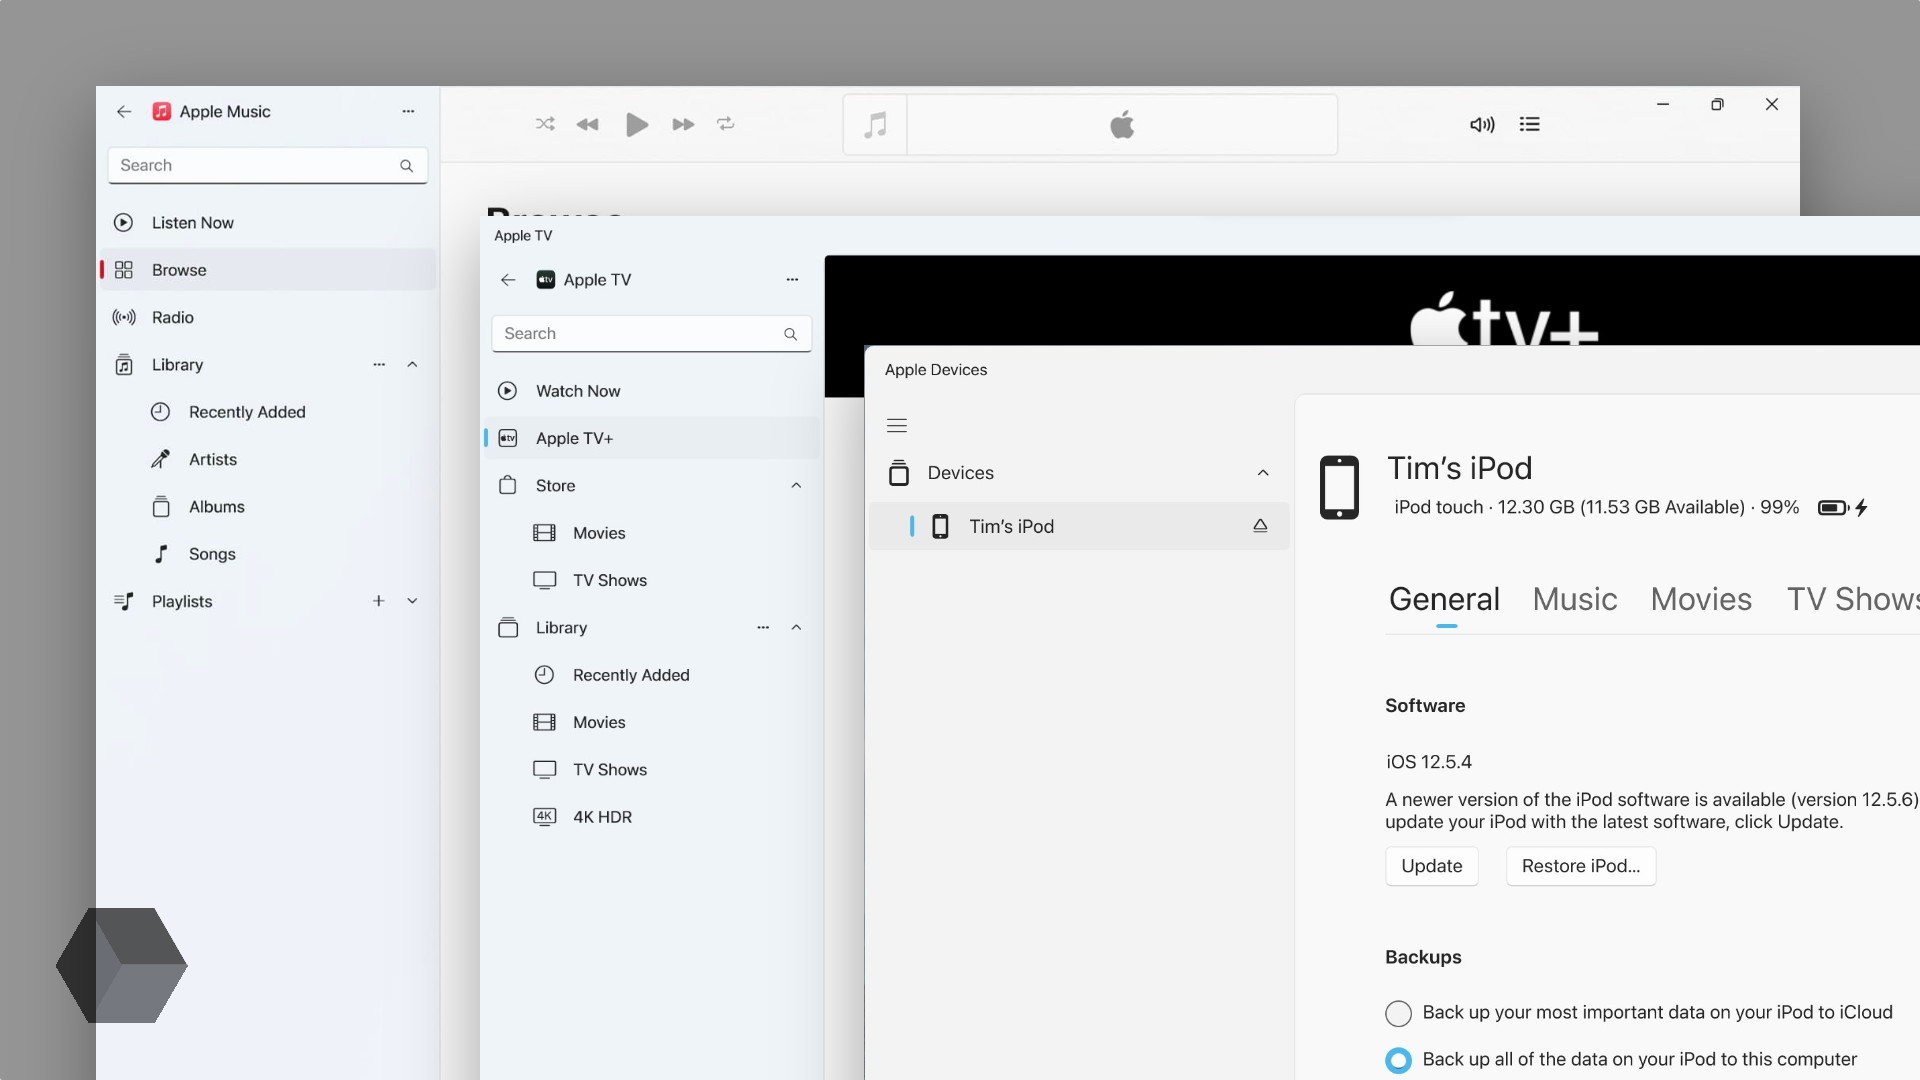Screen dimensions: 1920x1080
Task: Expand the Playlists section
Action: pyautogui.click(x=412, y=601)
